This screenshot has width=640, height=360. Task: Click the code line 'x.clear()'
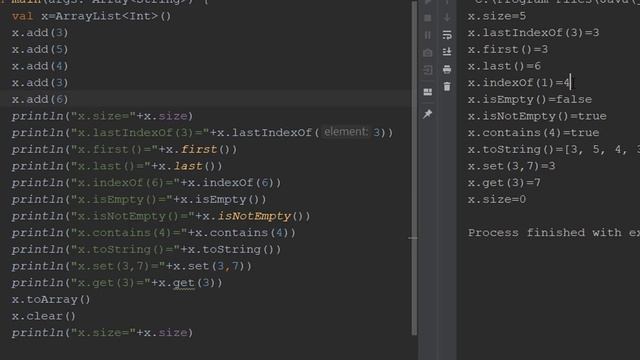point(44,316)
